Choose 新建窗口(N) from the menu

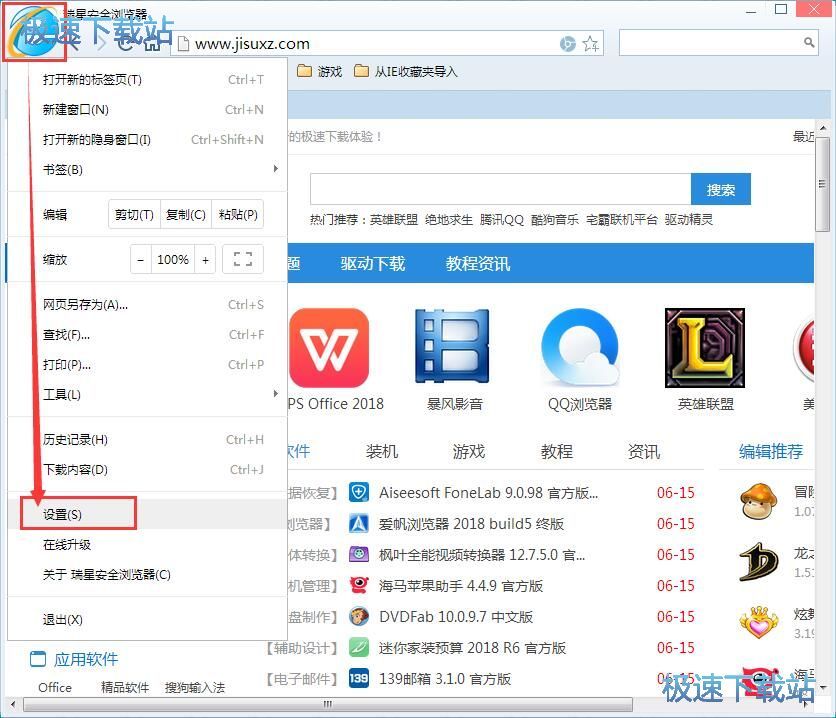[147, 109]
